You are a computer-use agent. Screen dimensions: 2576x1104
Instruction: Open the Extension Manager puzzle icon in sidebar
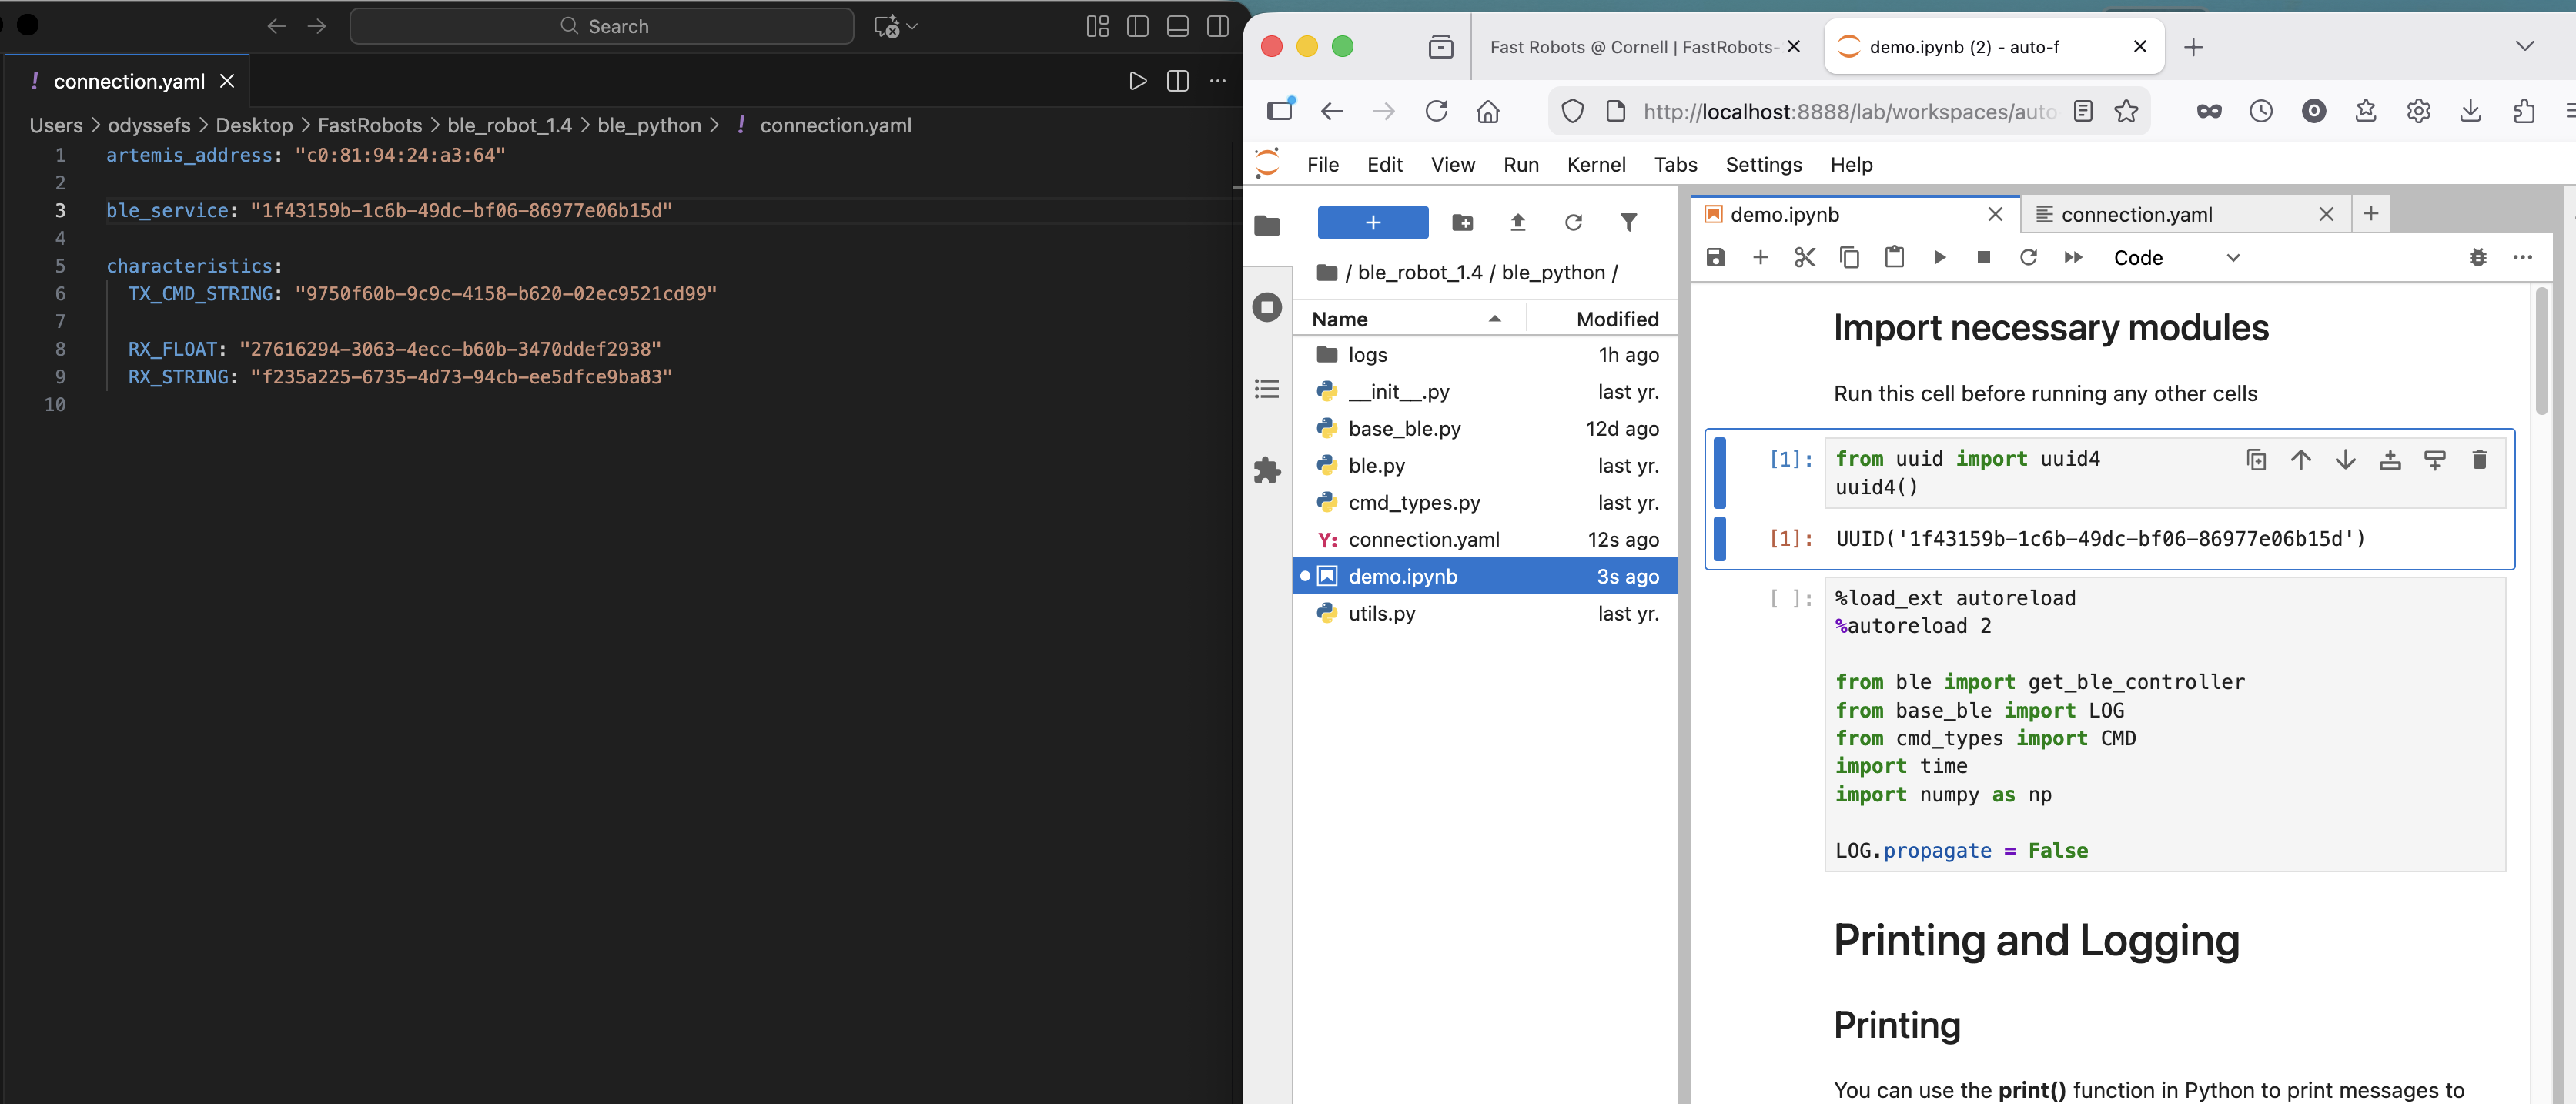tap(1267, 470)
